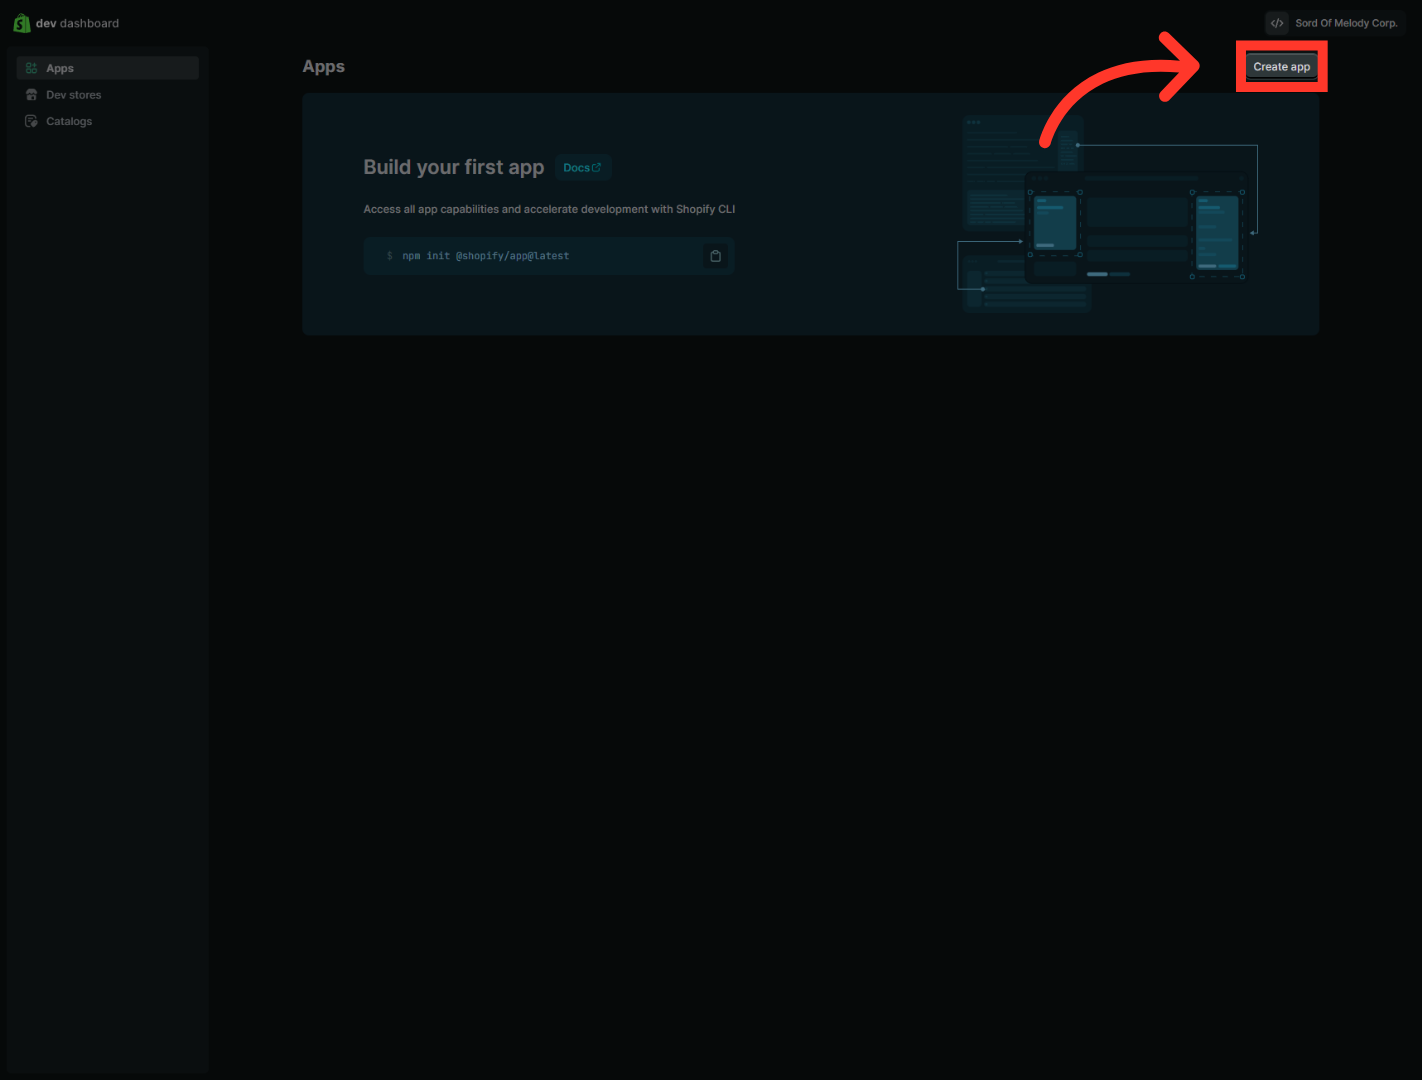This screenshot has width=1422, height=1080.
Task: Open the Apps section in the sidebar
Action: pos(108,68)
